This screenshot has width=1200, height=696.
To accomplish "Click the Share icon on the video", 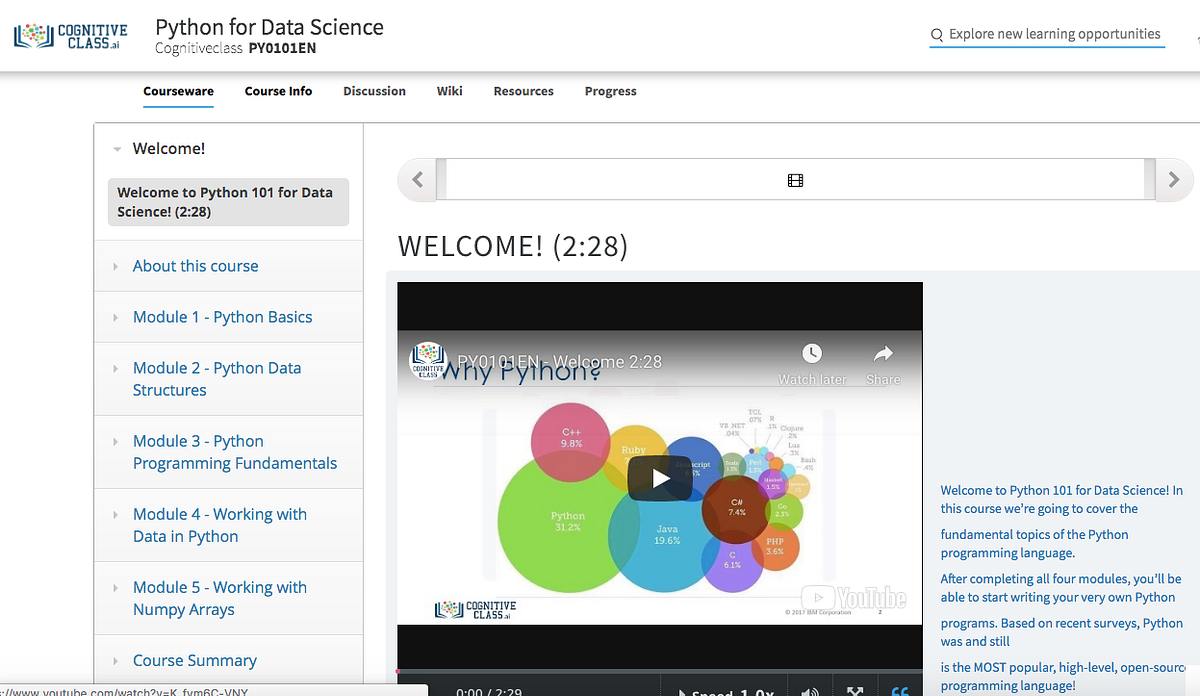I will point(883,352).
